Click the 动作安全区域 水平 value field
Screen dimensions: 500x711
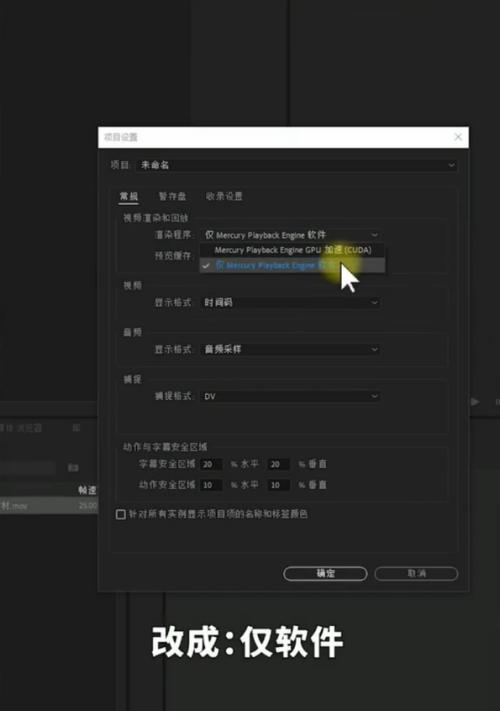click(211, 485)
